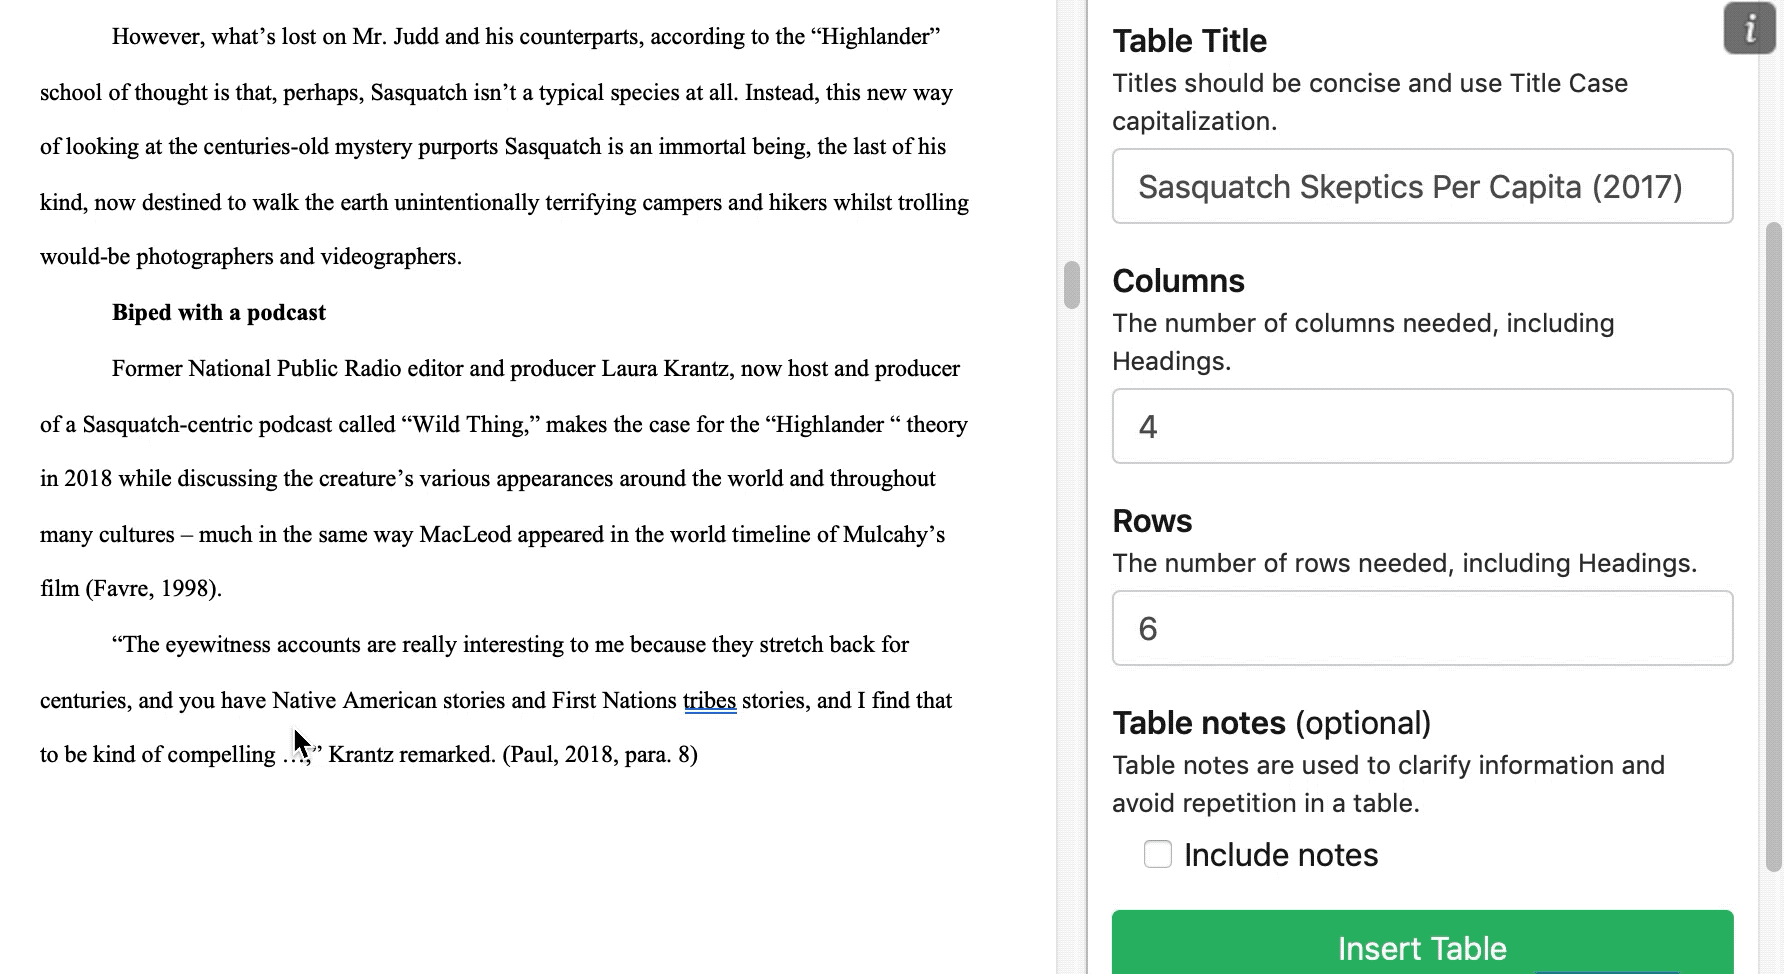
Task: Click the info icon in the panel corner
Action: tap(1749, 29)
